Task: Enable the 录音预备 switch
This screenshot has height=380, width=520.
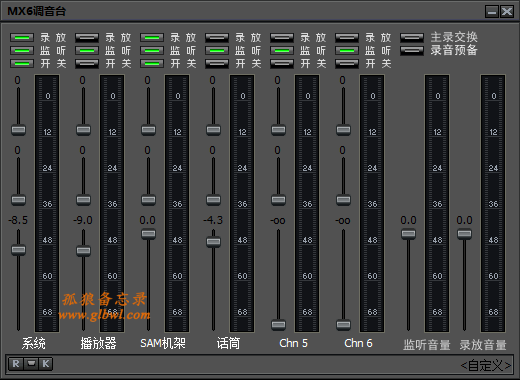Action: (412, 50)
